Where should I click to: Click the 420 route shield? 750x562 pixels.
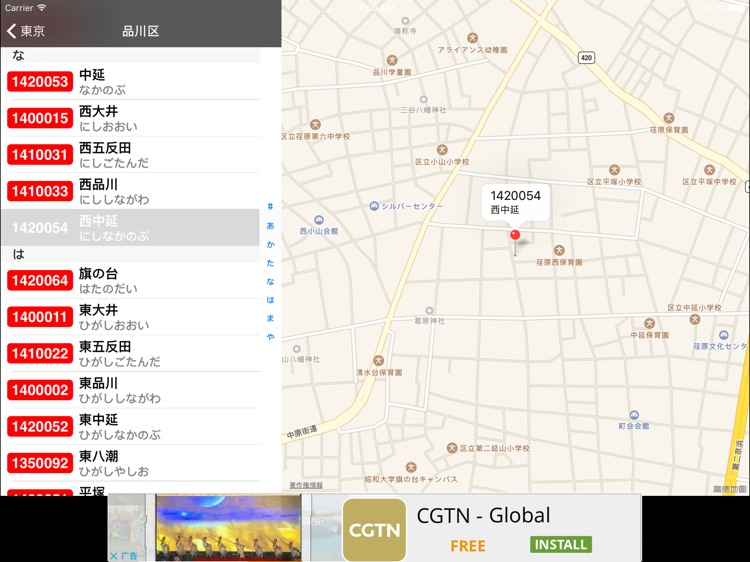click(x=586, y=57)
